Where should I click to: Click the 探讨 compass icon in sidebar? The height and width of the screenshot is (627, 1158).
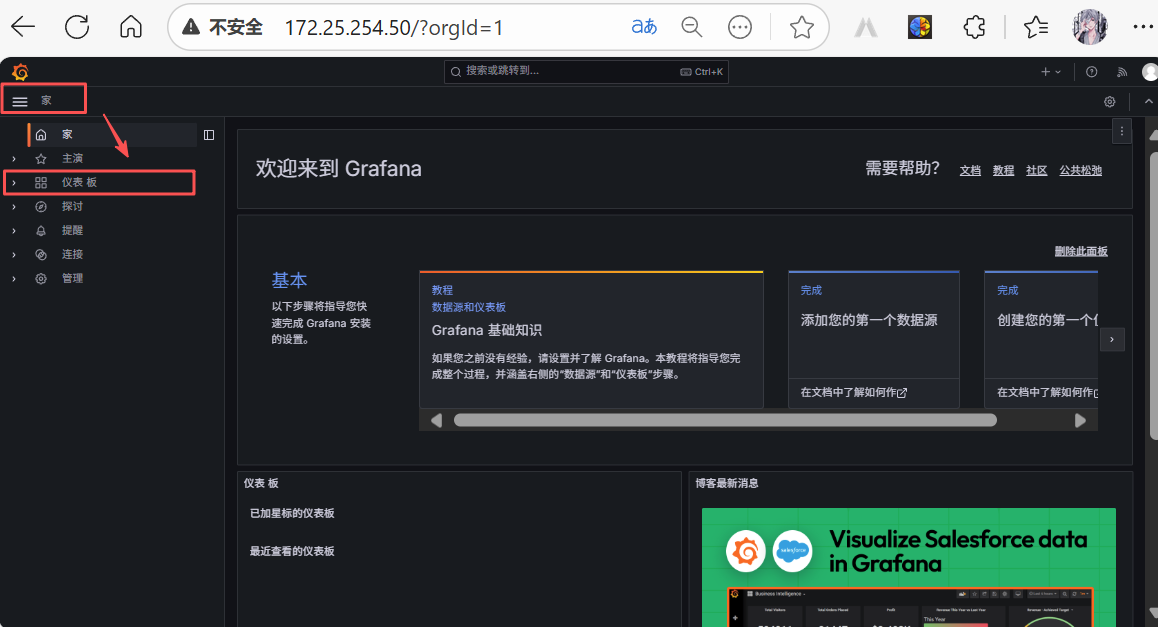tap(41, 207)
